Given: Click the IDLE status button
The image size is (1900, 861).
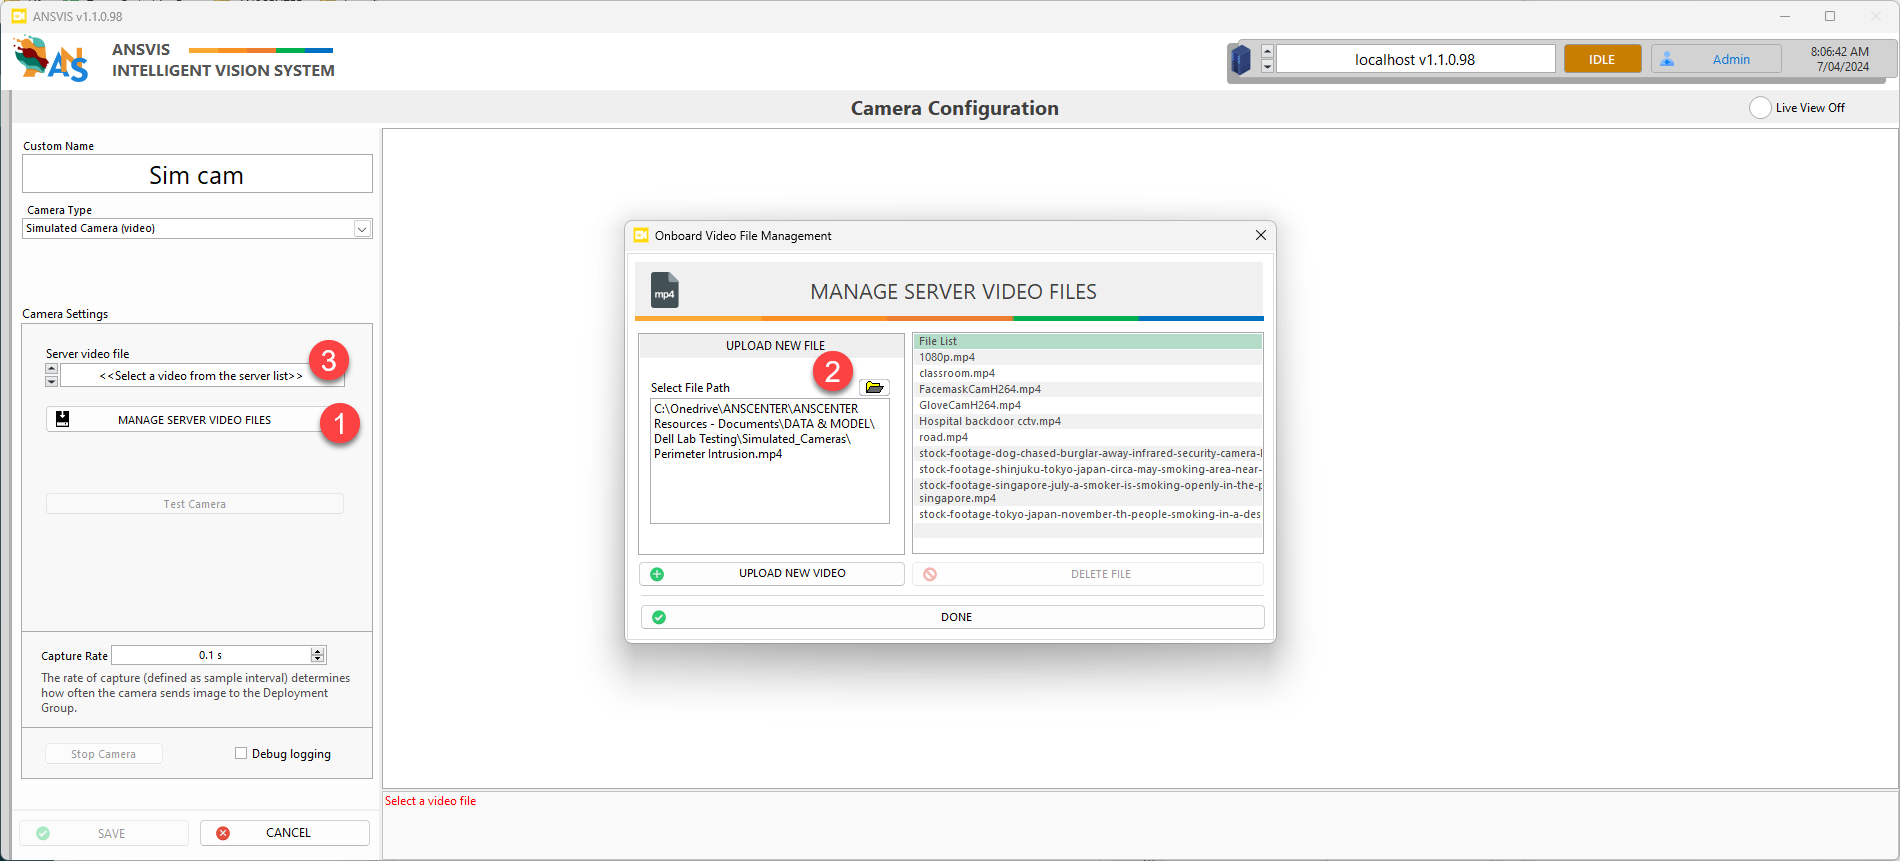Looking at the screenshot, I should (x=1602, y=60).
